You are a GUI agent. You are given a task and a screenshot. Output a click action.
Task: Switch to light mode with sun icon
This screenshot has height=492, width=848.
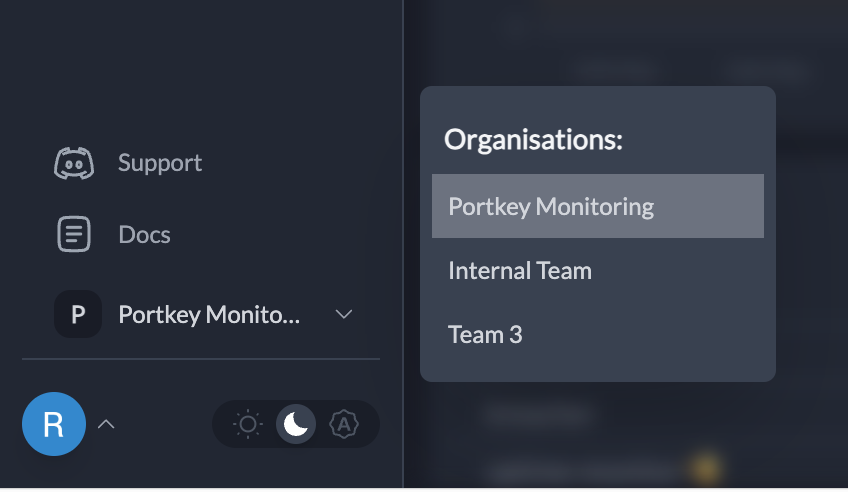click(248, 424)
